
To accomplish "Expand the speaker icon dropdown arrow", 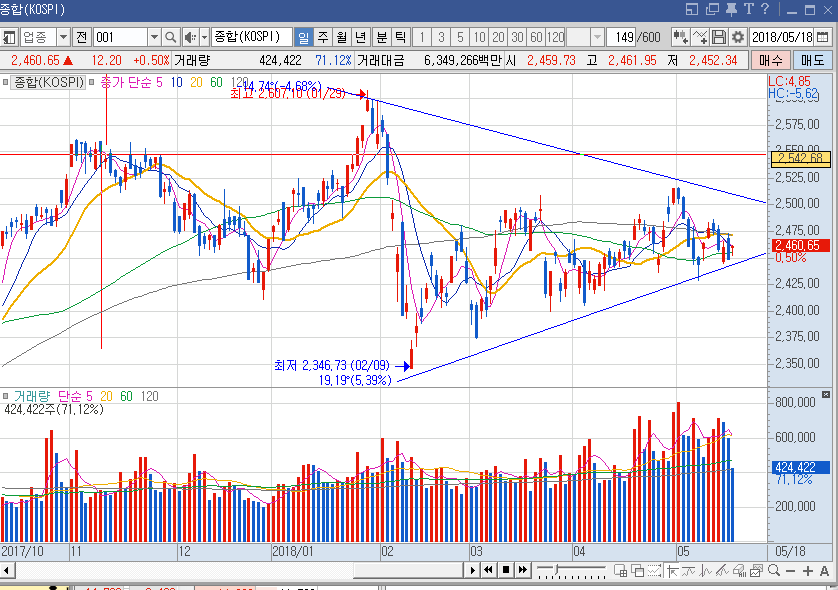I will [203, 37].
